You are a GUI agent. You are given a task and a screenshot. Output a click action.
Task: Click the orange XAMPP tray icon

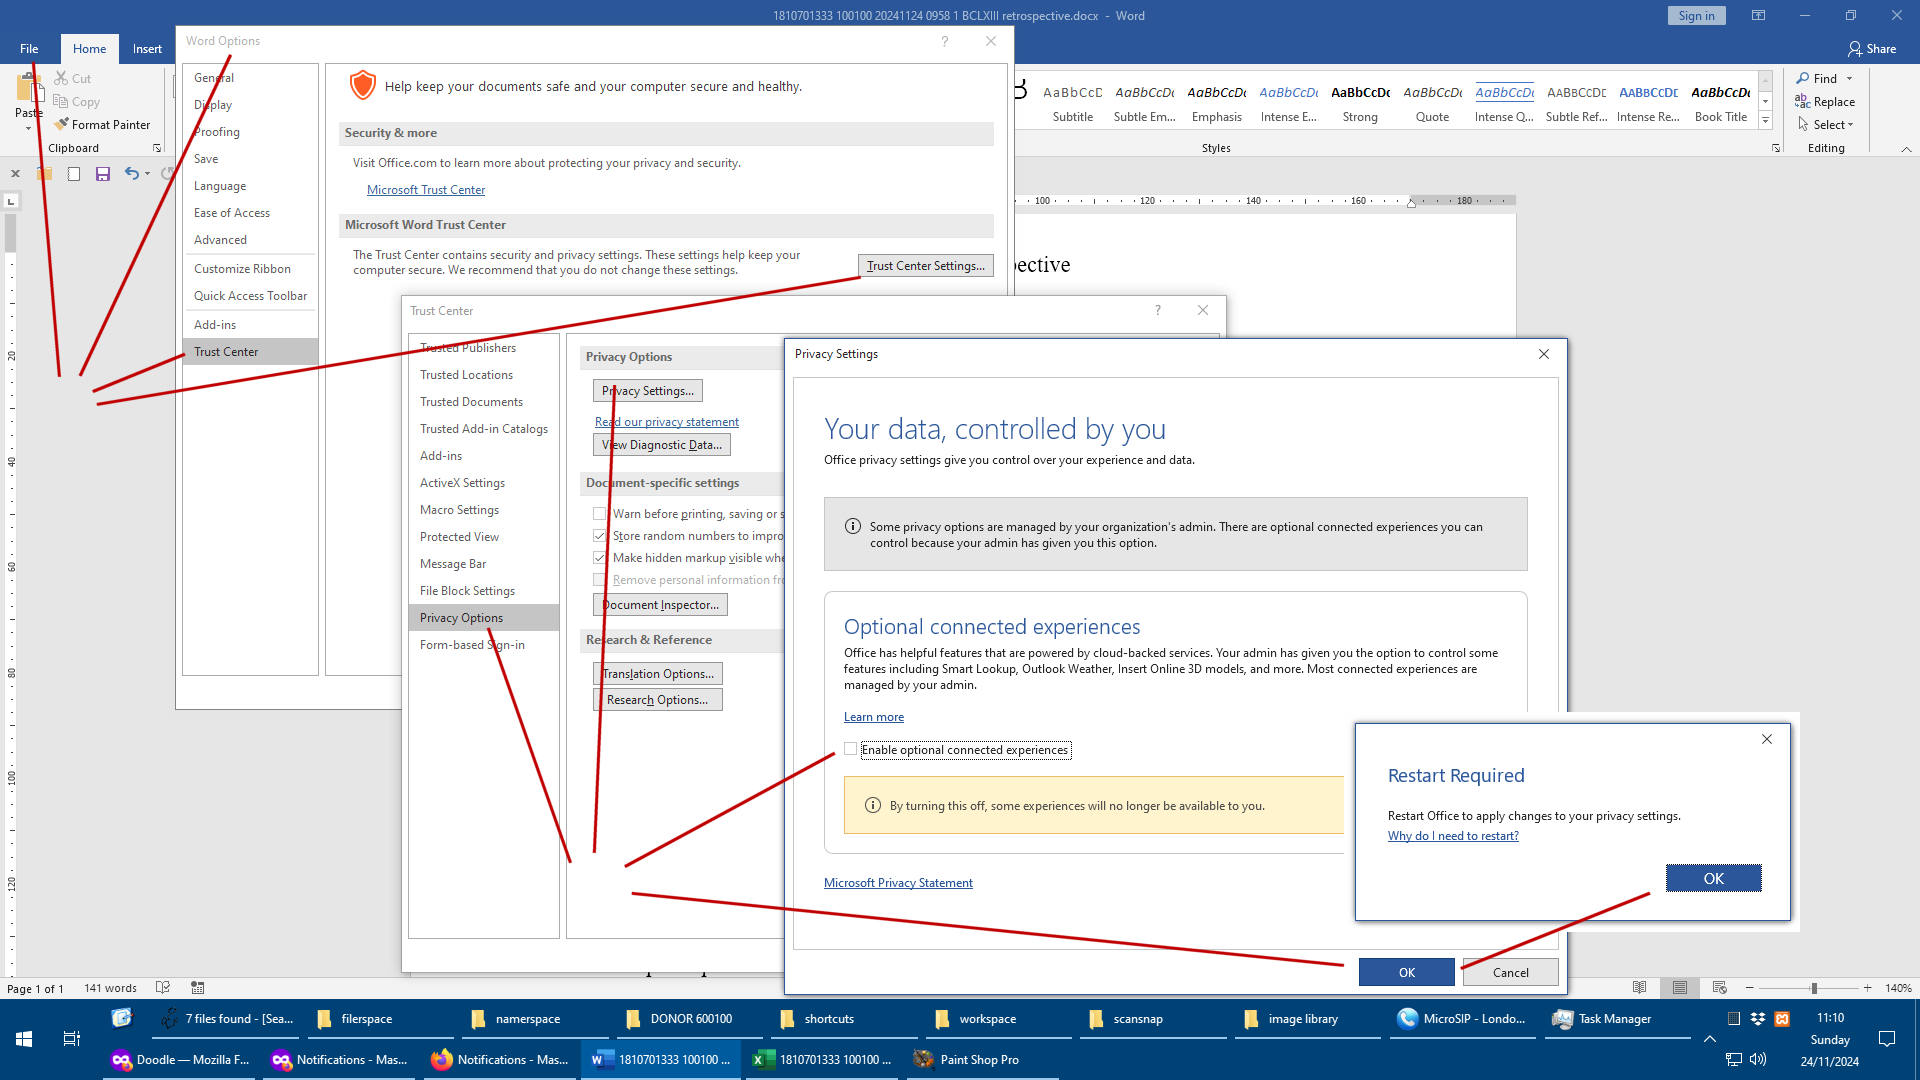pos(1782,1019)
